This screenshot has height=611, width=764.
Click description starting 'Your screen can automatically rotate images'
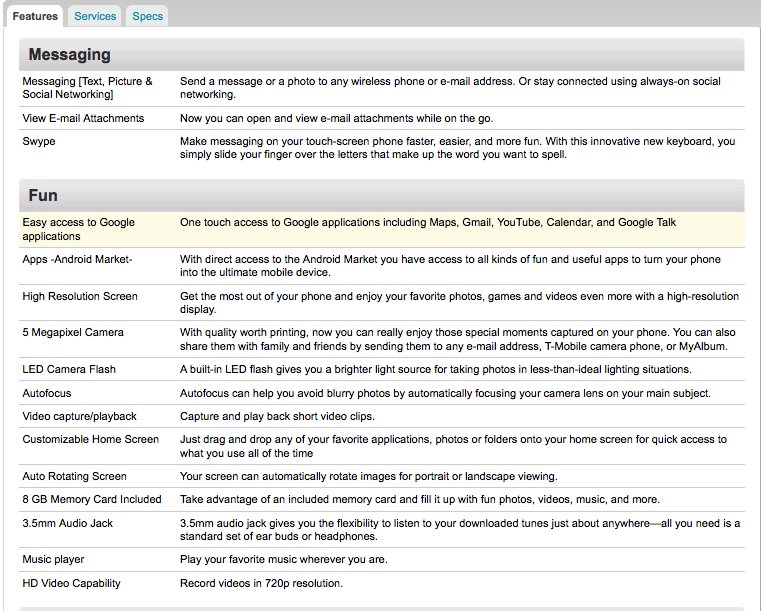point(369,477)
